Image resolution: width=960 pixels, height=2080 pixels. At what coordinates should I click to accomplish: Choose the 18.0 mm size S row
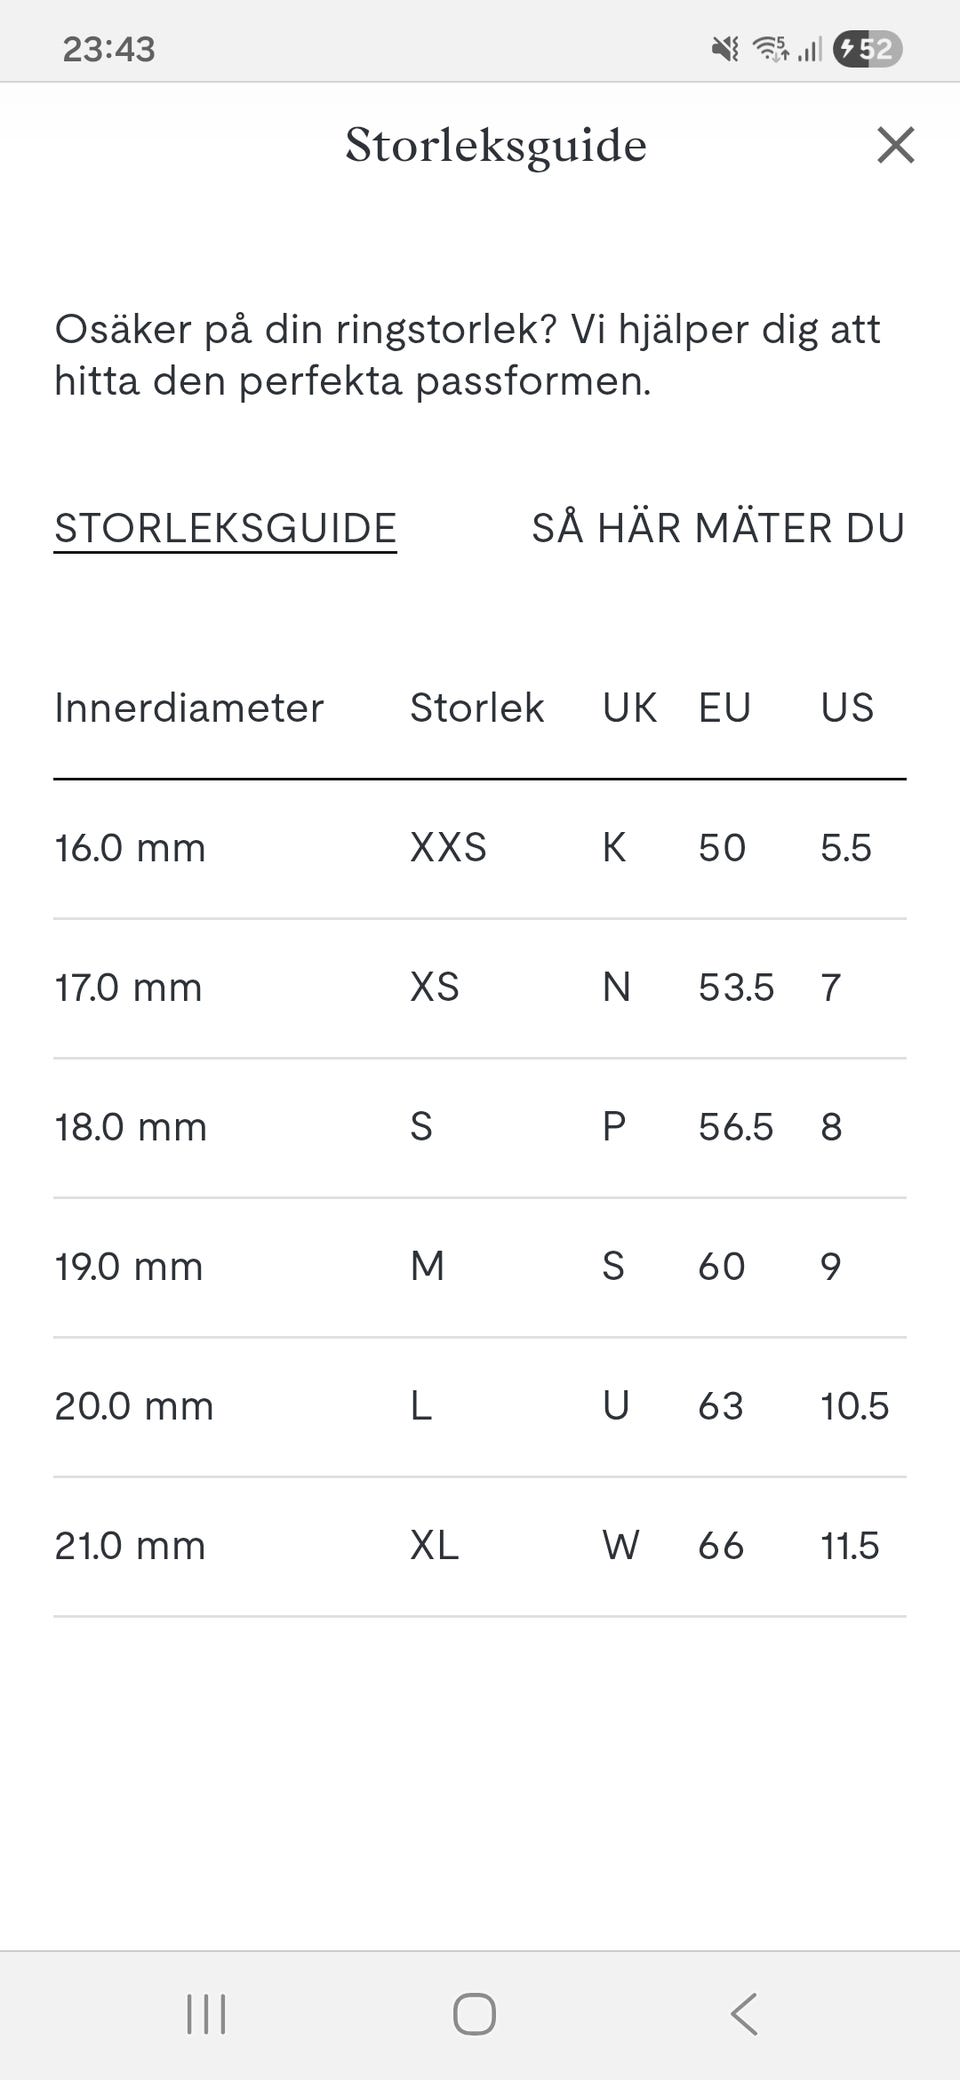click(x=480, y=1127)
